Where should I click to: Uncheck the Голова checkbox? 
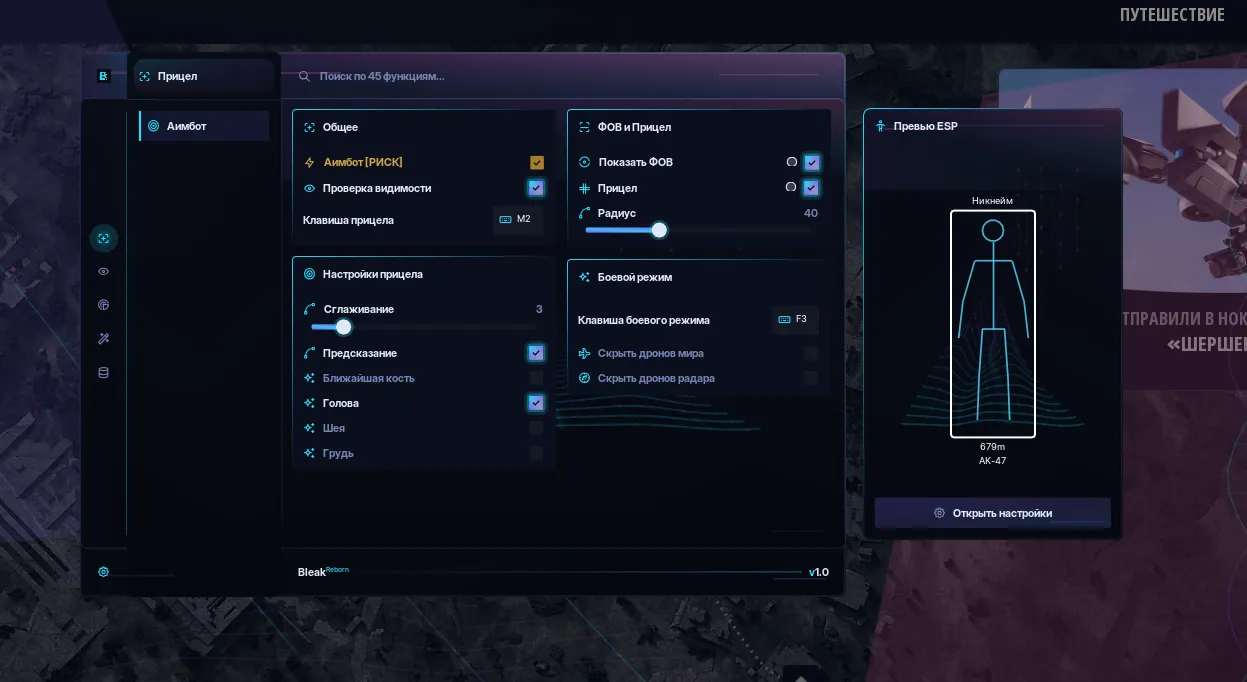537,403
